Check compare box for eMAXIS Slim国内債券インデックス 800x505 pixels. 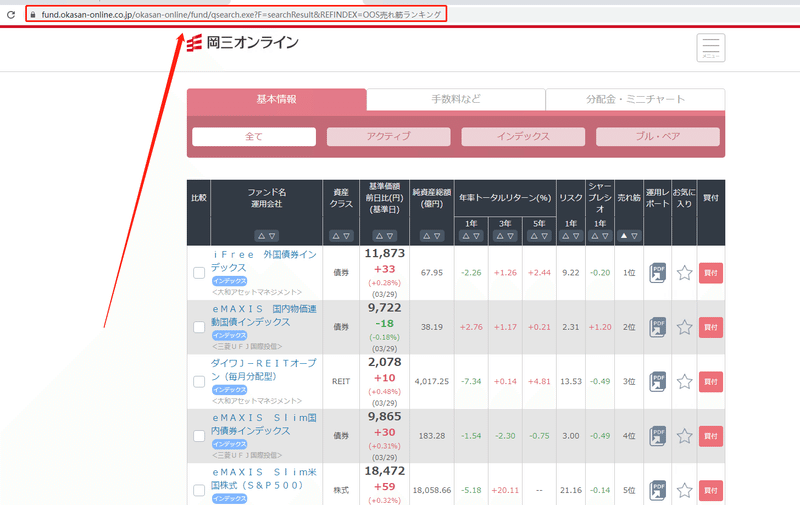click(199, 436)
